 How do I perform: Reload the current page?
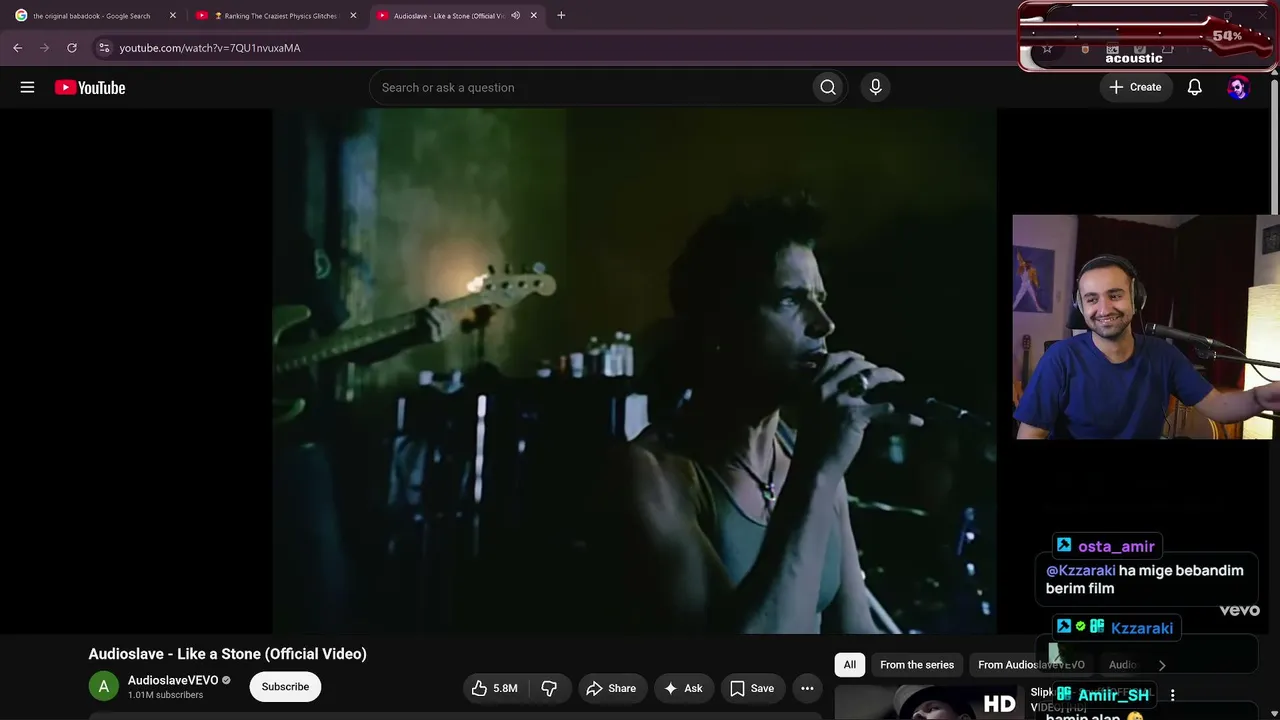point(71,47)
